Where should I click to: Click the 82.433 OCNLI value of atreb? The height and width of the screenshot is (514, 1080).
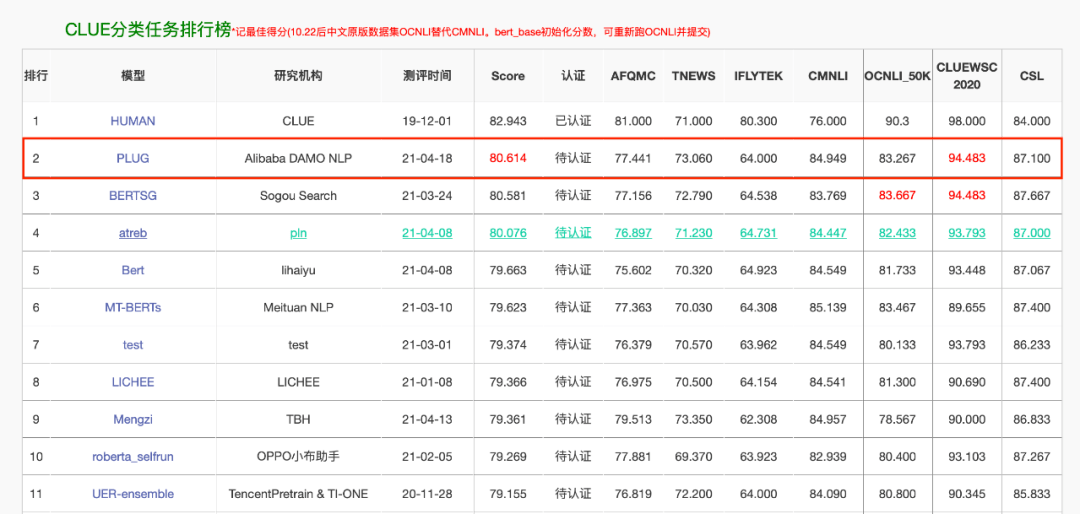click(x=897, y=233)
